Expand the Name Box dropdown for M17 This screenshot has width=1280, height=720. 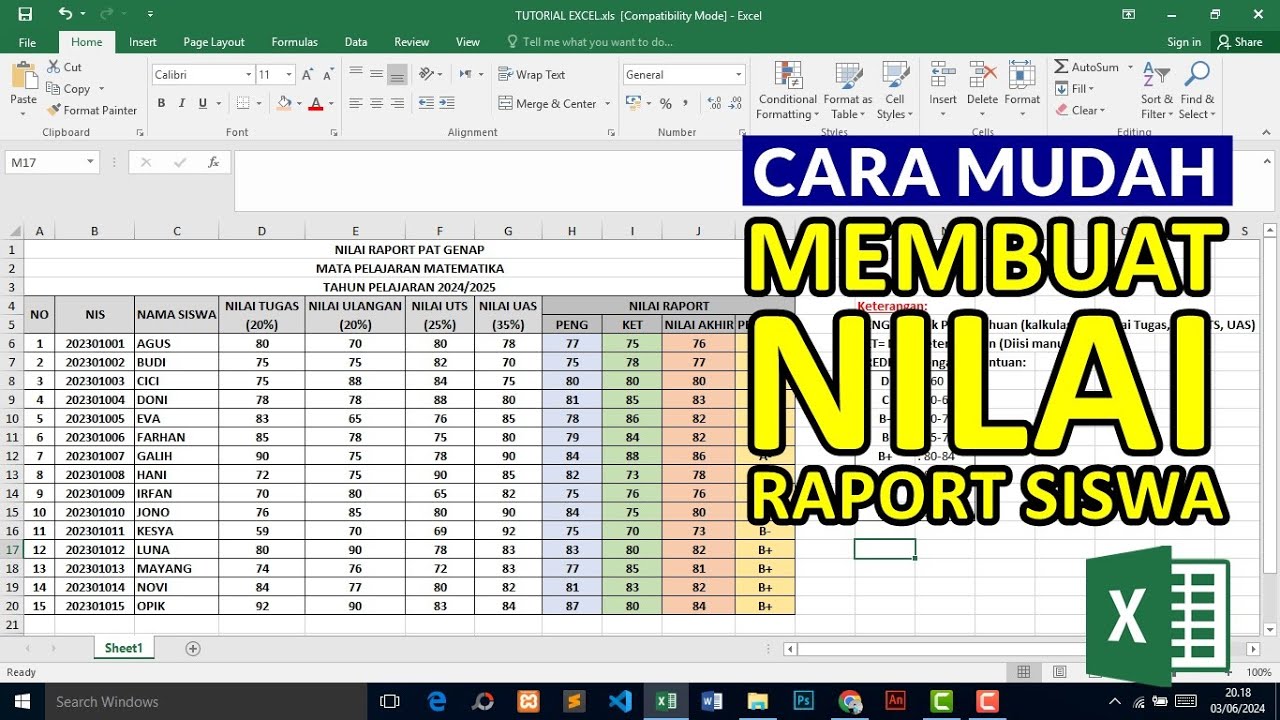pyautogui.click(x=90, y=162)
